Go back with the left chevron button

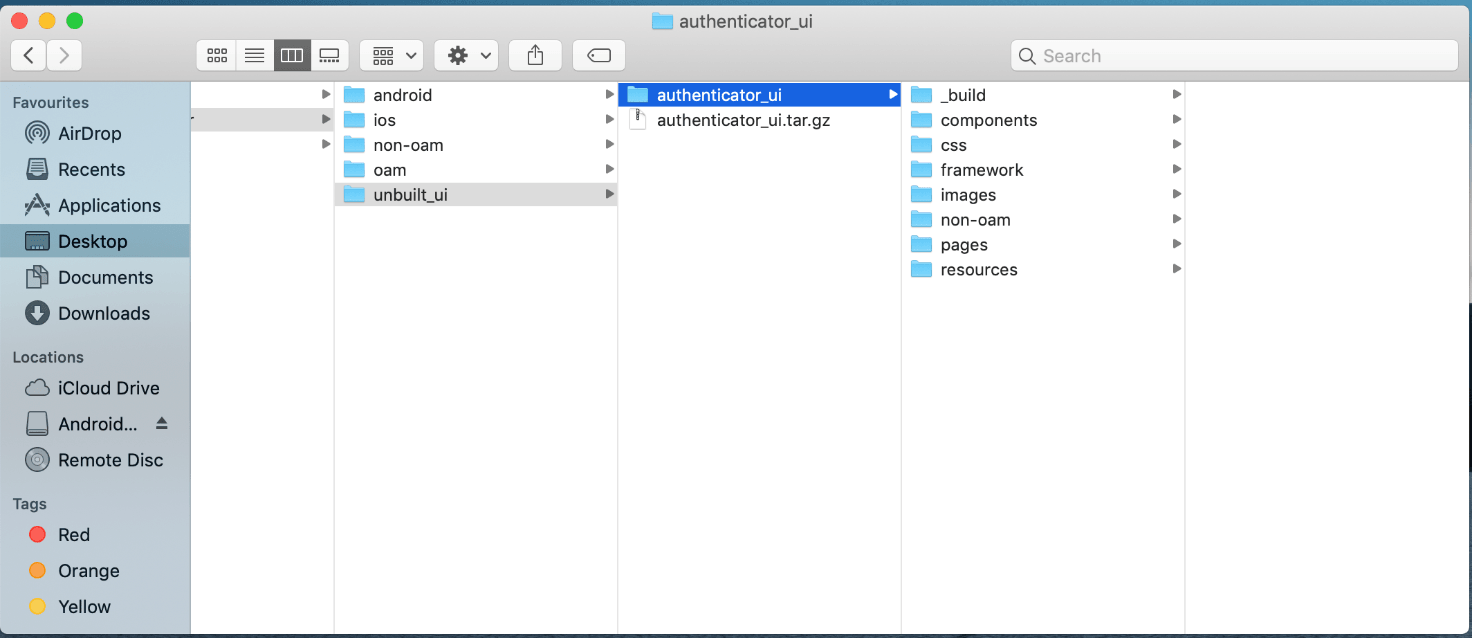tap(28, 55)
